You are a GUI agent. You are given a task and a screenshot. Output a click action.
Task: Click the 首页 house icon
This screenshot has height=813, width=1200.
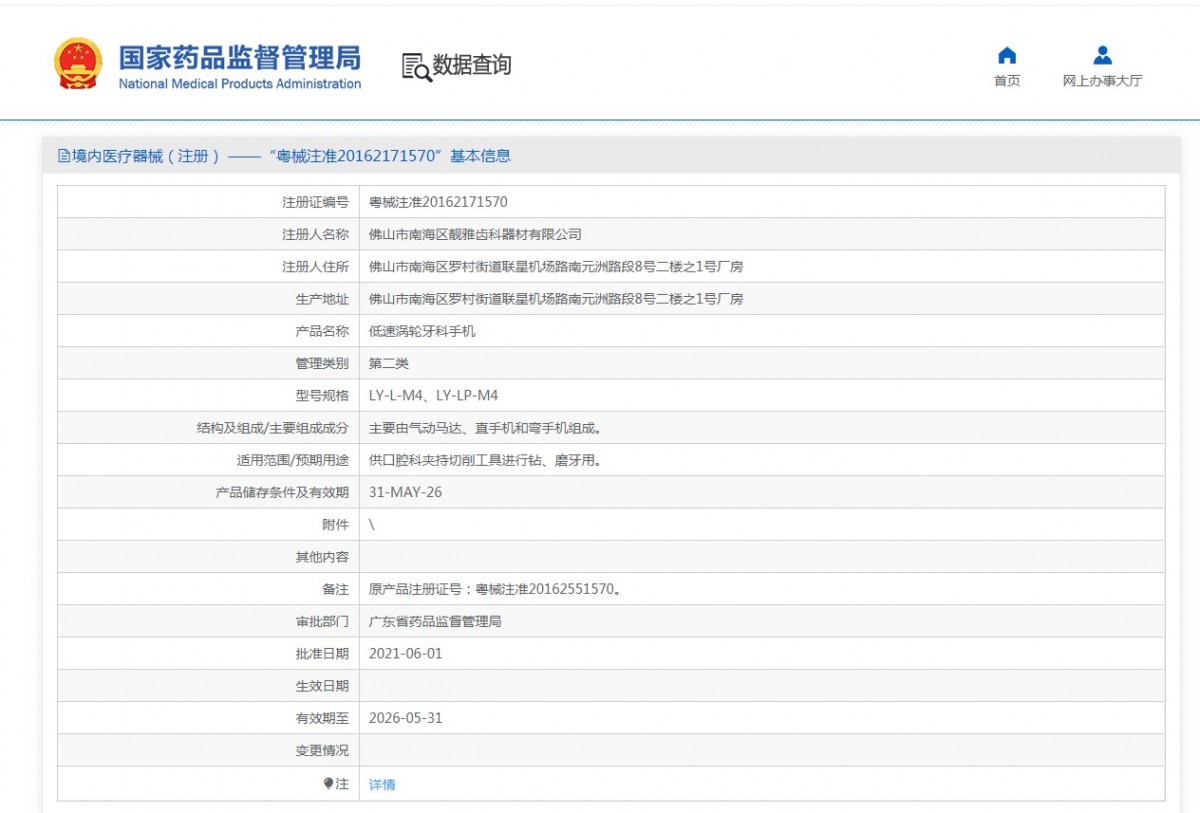pos(1007,55)
